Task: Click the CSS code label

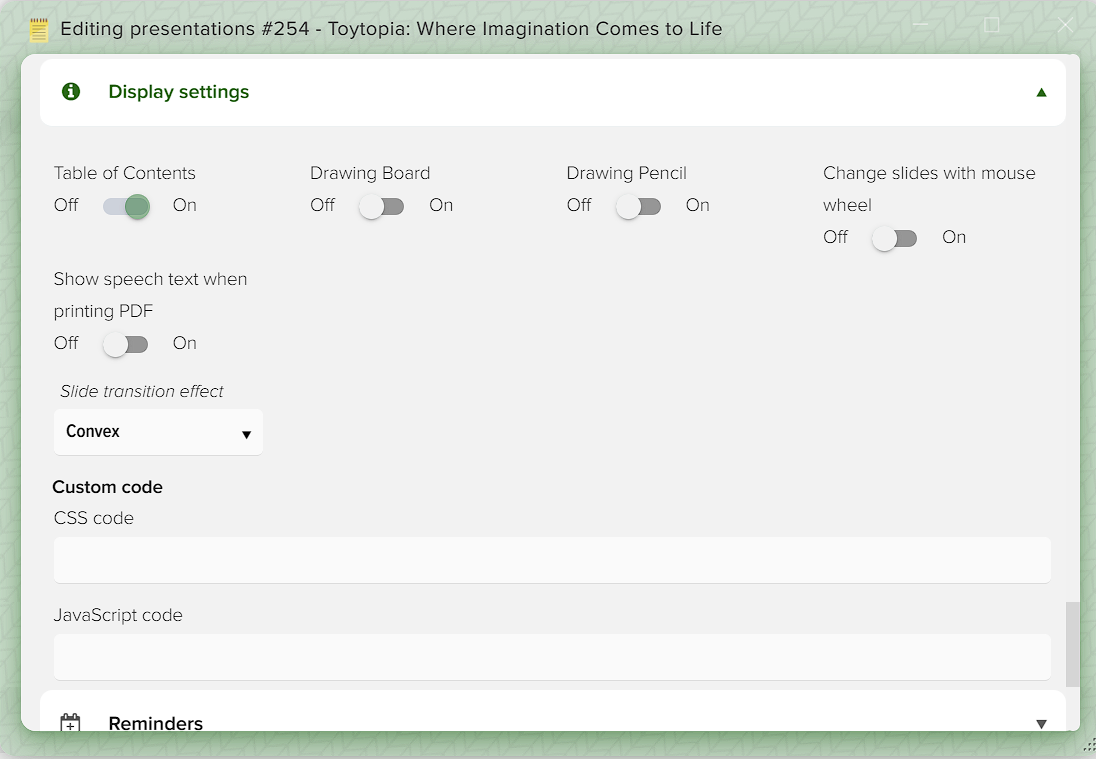Action: (x=94, y=518)
